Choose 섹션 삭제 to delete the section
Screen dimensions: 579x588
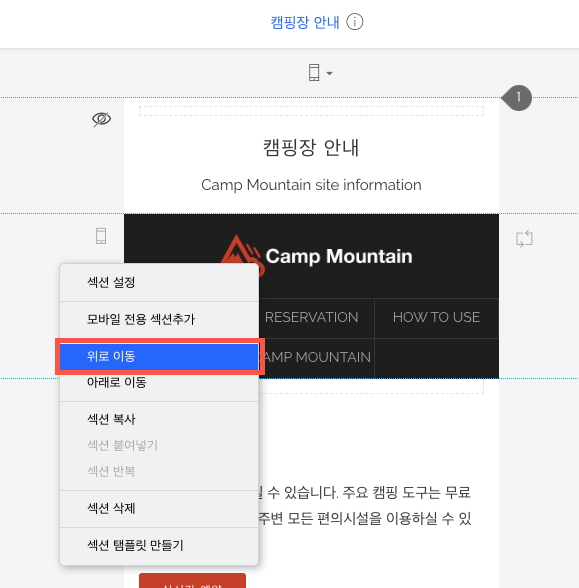coord(159,508)
